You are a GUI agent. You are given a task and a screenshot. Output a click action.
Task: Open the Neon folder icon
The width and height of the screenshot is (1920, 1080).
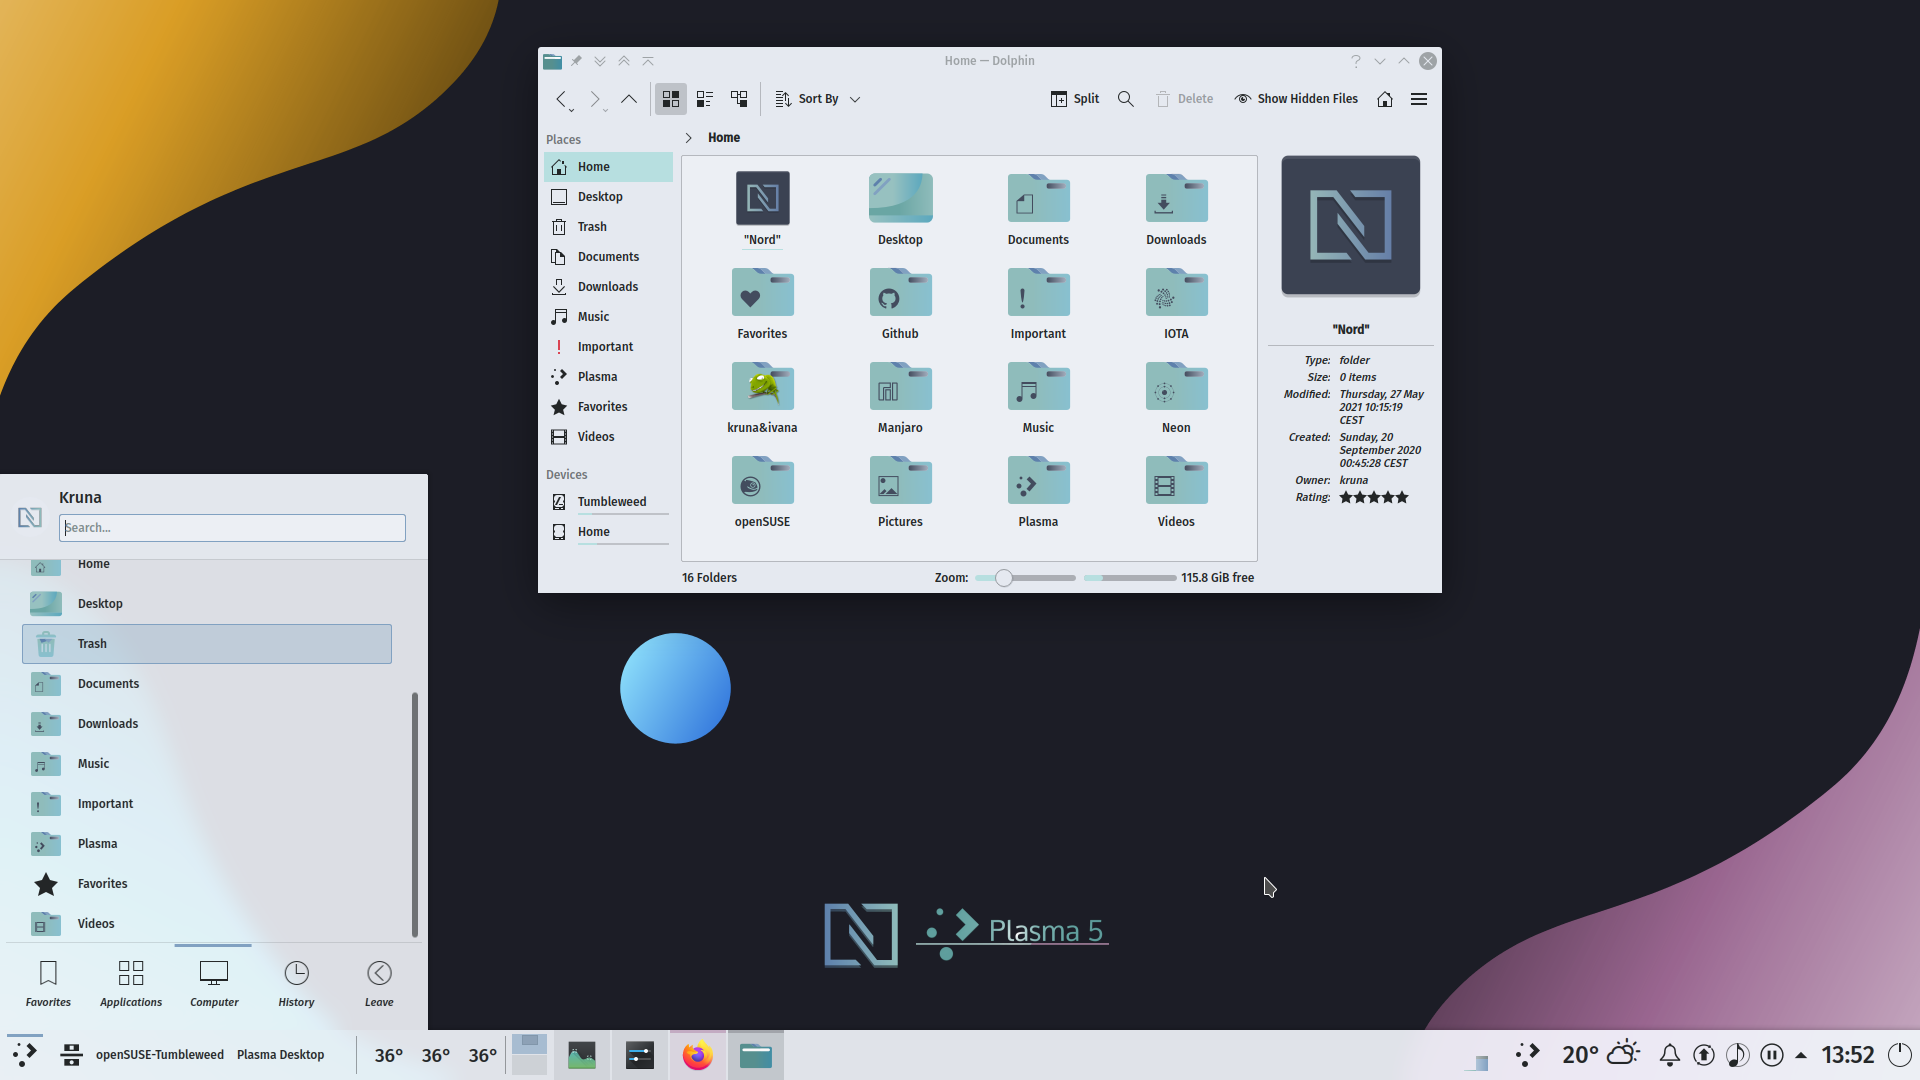[x=1176, y=386]
